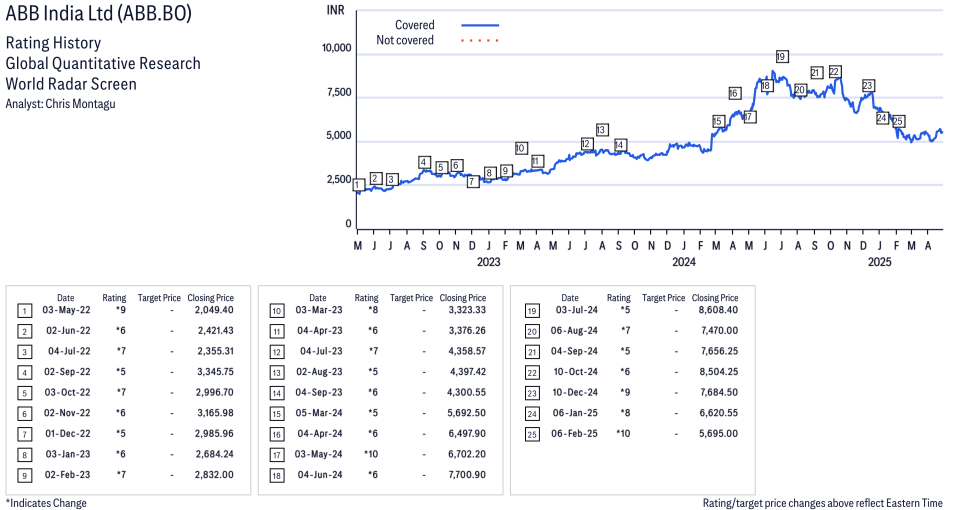Viewport: 954px width, 510px height.
Task: Select chart marker 10 above the price line
Action: click(520, 148)
